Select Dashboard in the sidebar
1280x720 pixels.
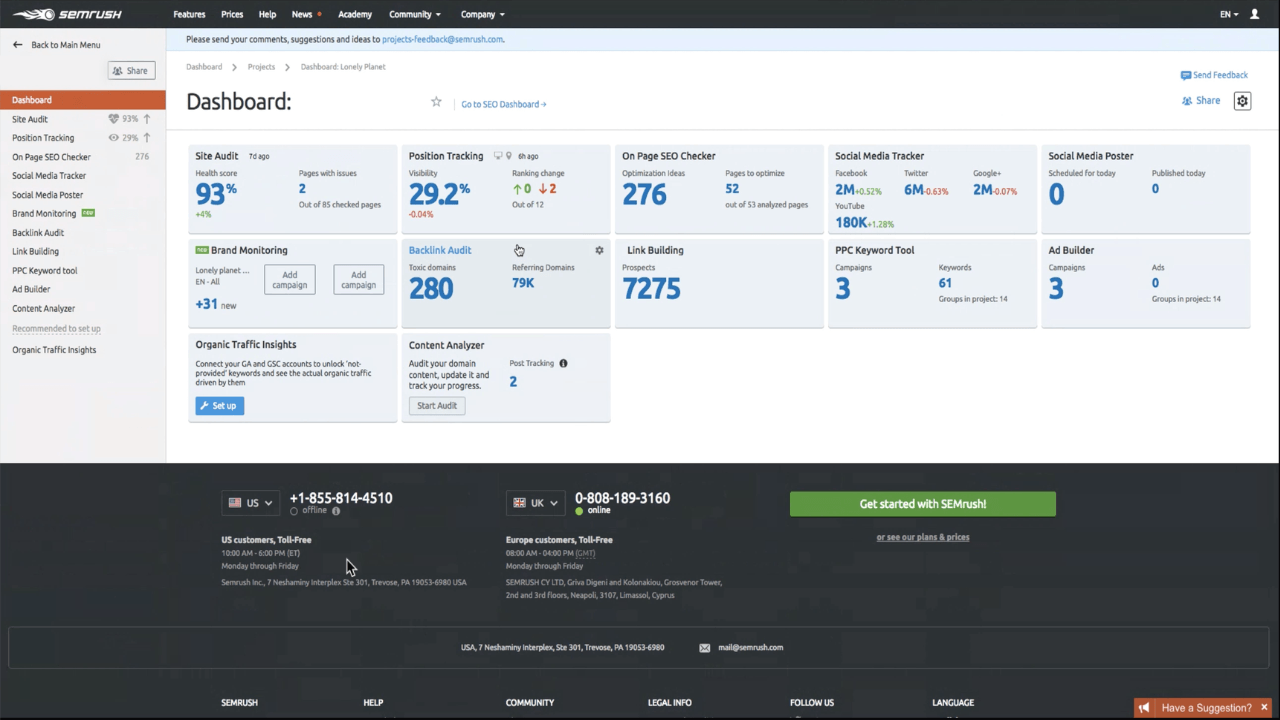[x=83, y=100]
